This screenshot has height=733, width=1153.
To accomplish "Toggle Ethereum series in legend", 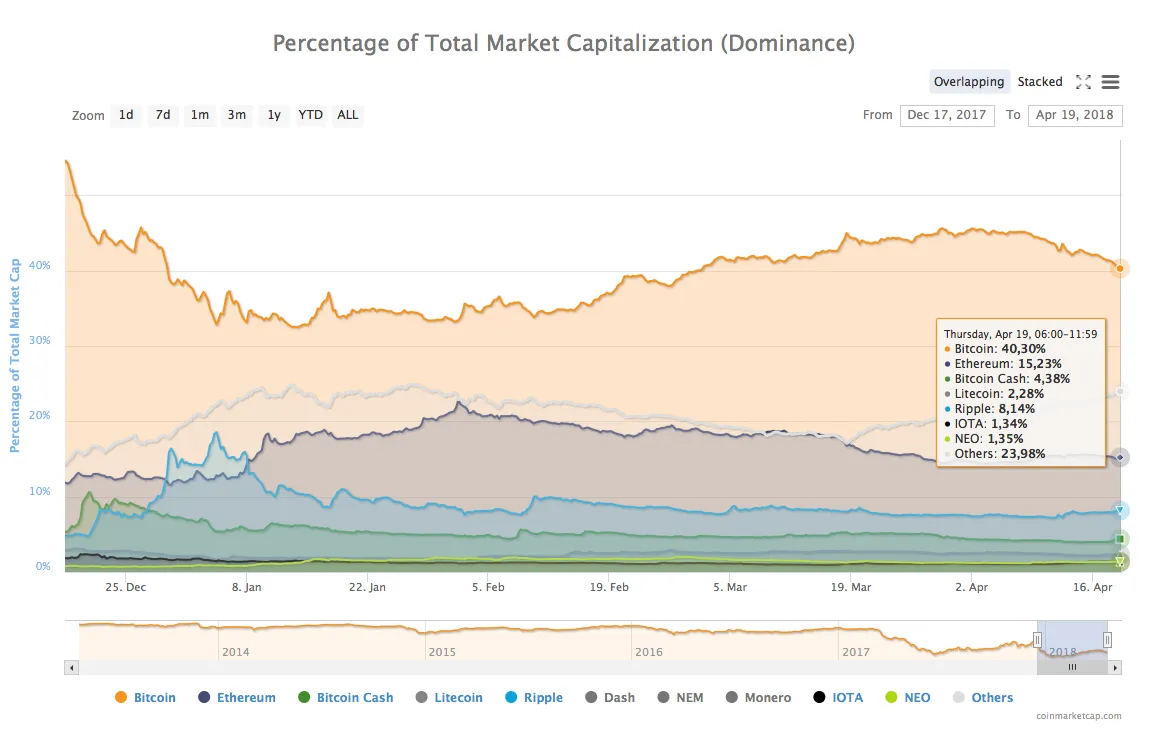I will click(x=237, y=697).
